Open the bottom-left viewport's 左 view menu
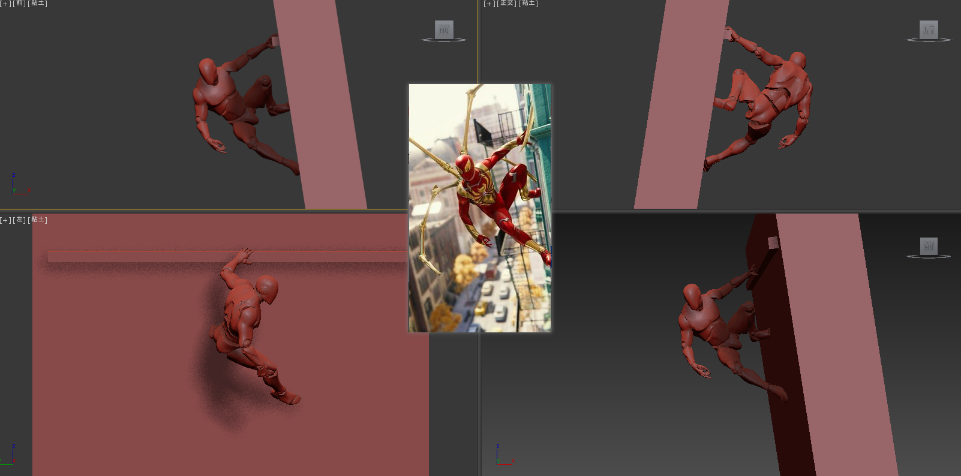This screenshot has width=961, height=476. [x=19, y=219]
